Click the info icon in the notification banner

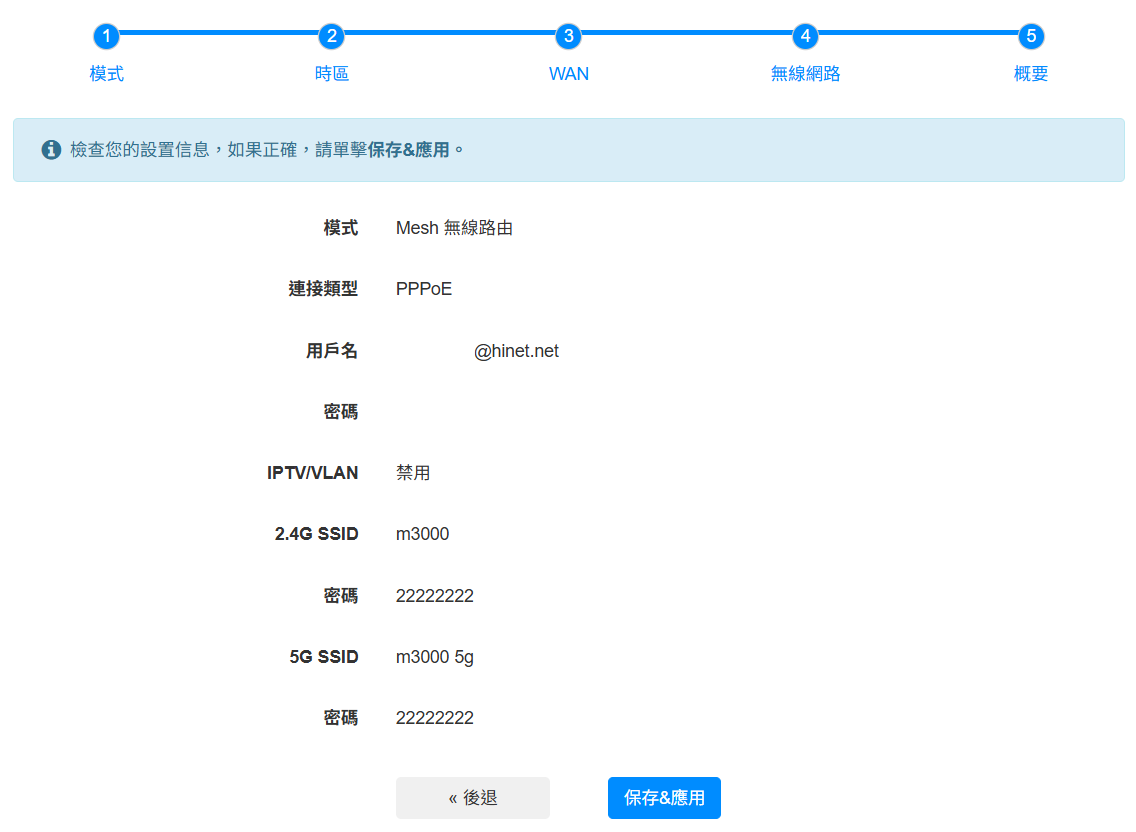click(50, 148)
